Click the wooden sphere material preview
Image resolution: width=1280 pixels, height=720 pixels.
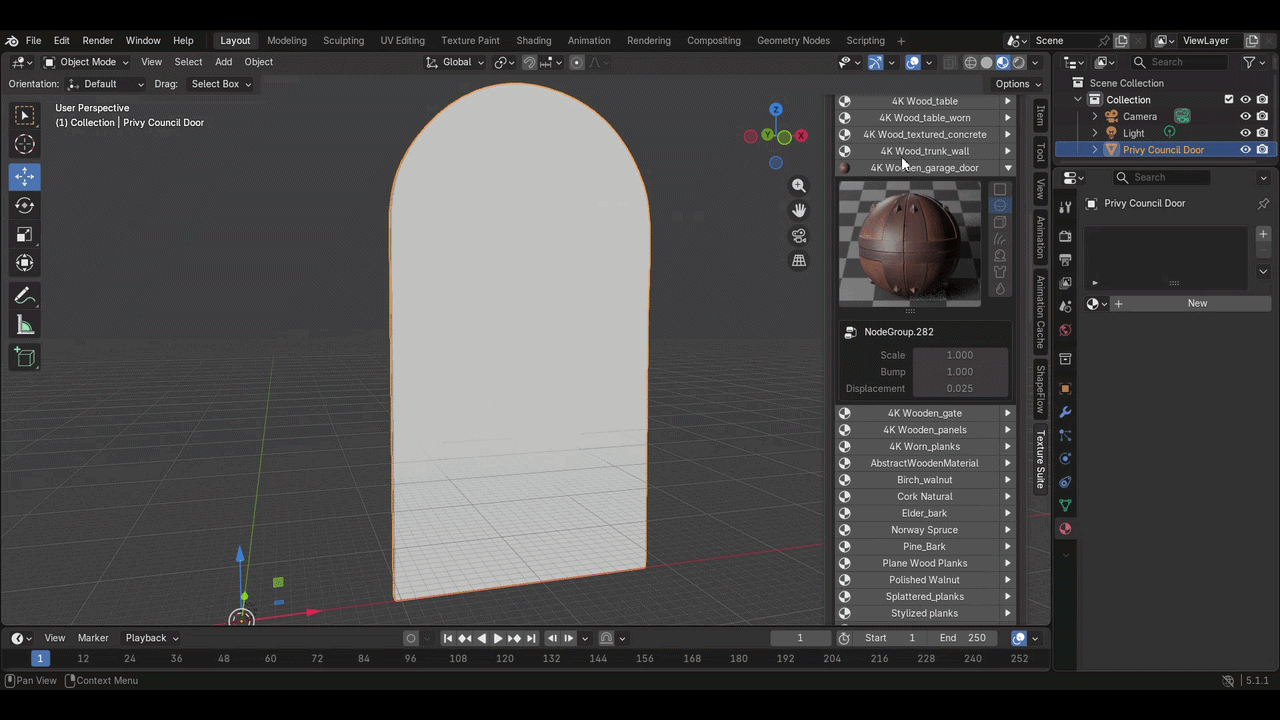click(x=911, y=243)
